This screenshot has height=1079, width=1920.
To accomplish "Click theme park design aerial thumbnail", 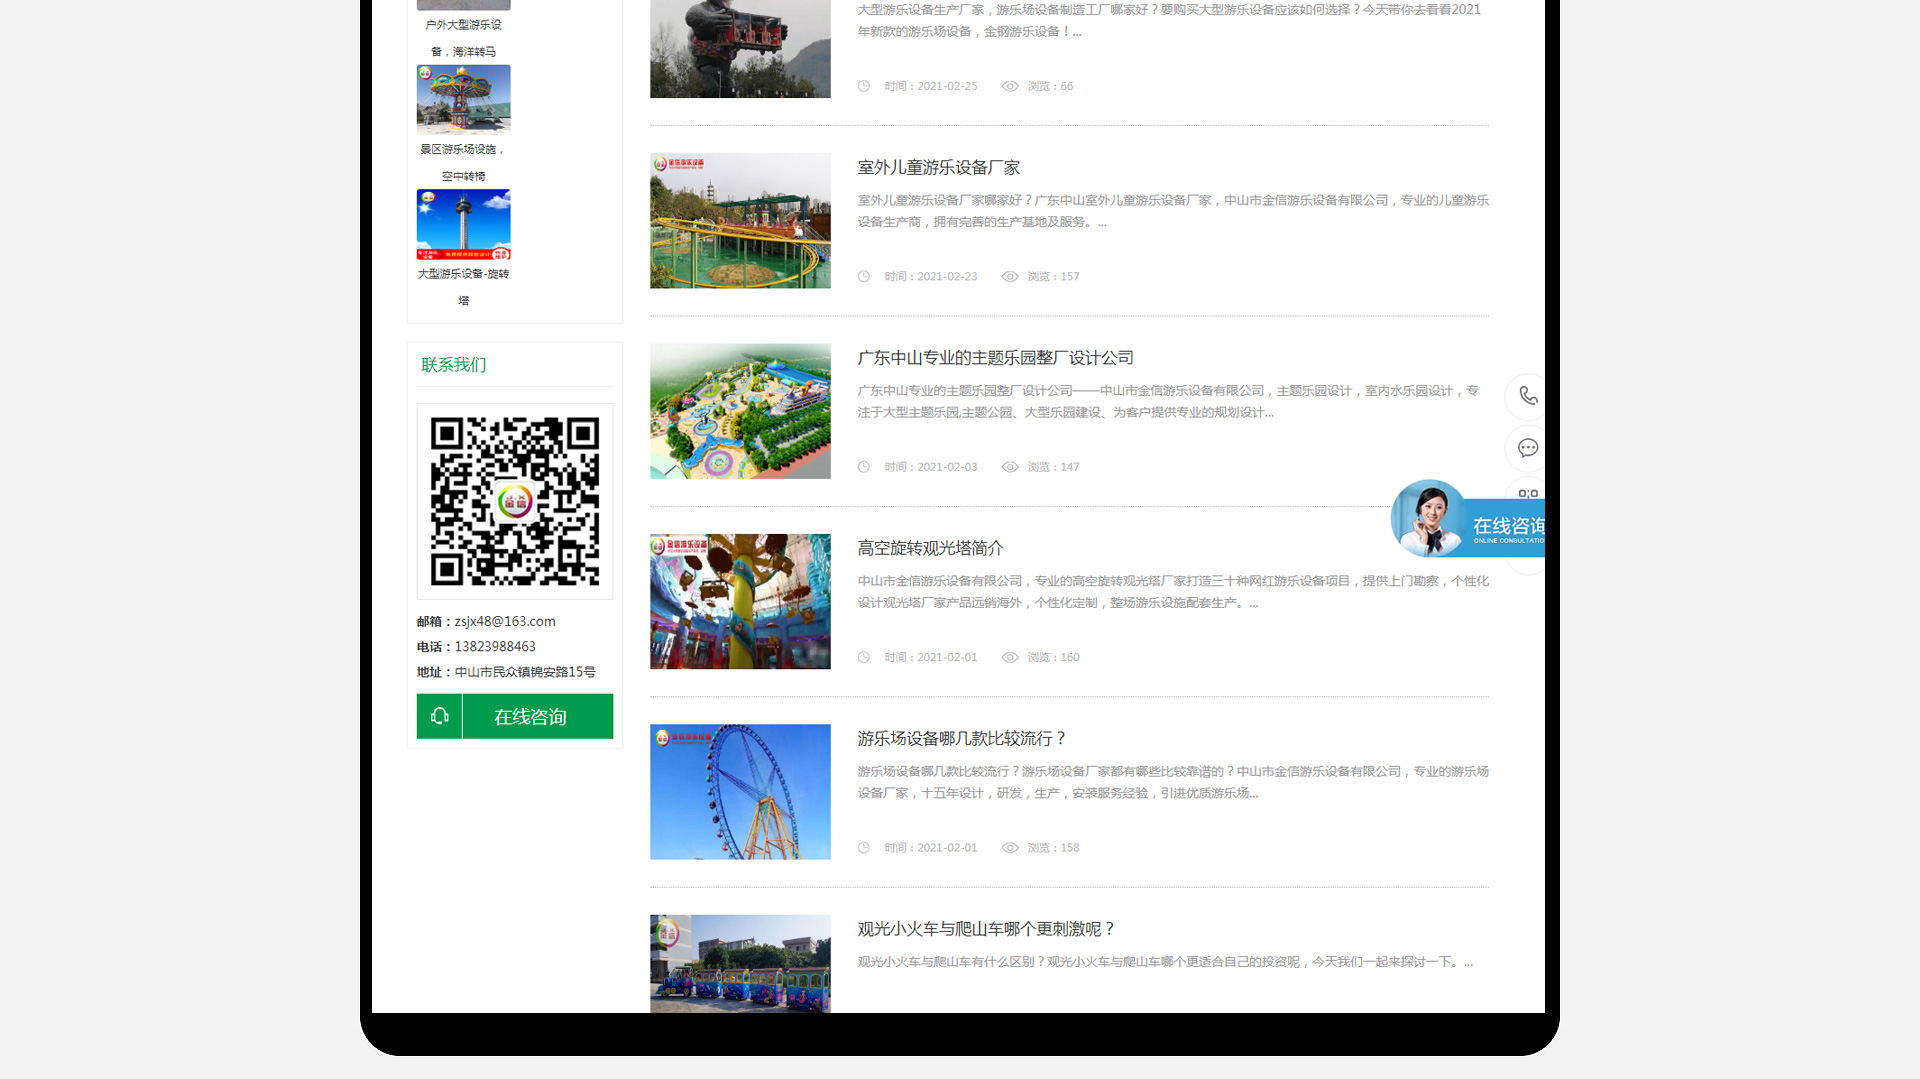I will tap(740, 411).
